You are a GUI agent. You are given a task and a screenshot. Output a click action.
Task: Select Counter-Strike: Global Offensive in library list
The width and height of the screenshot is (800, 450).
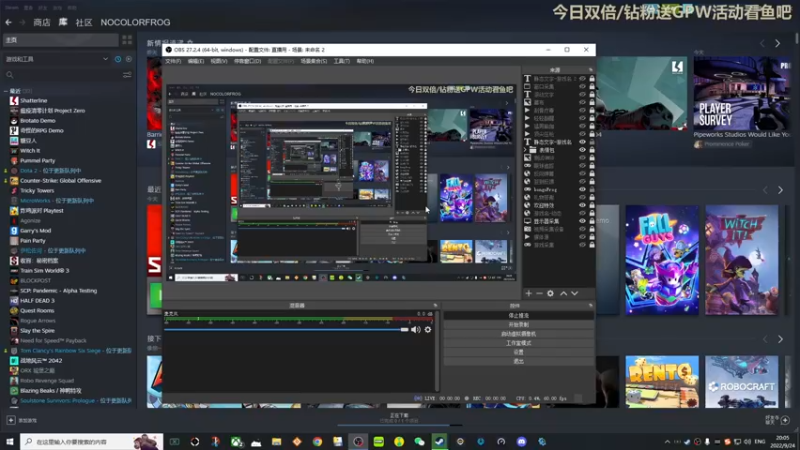(60, 181)
